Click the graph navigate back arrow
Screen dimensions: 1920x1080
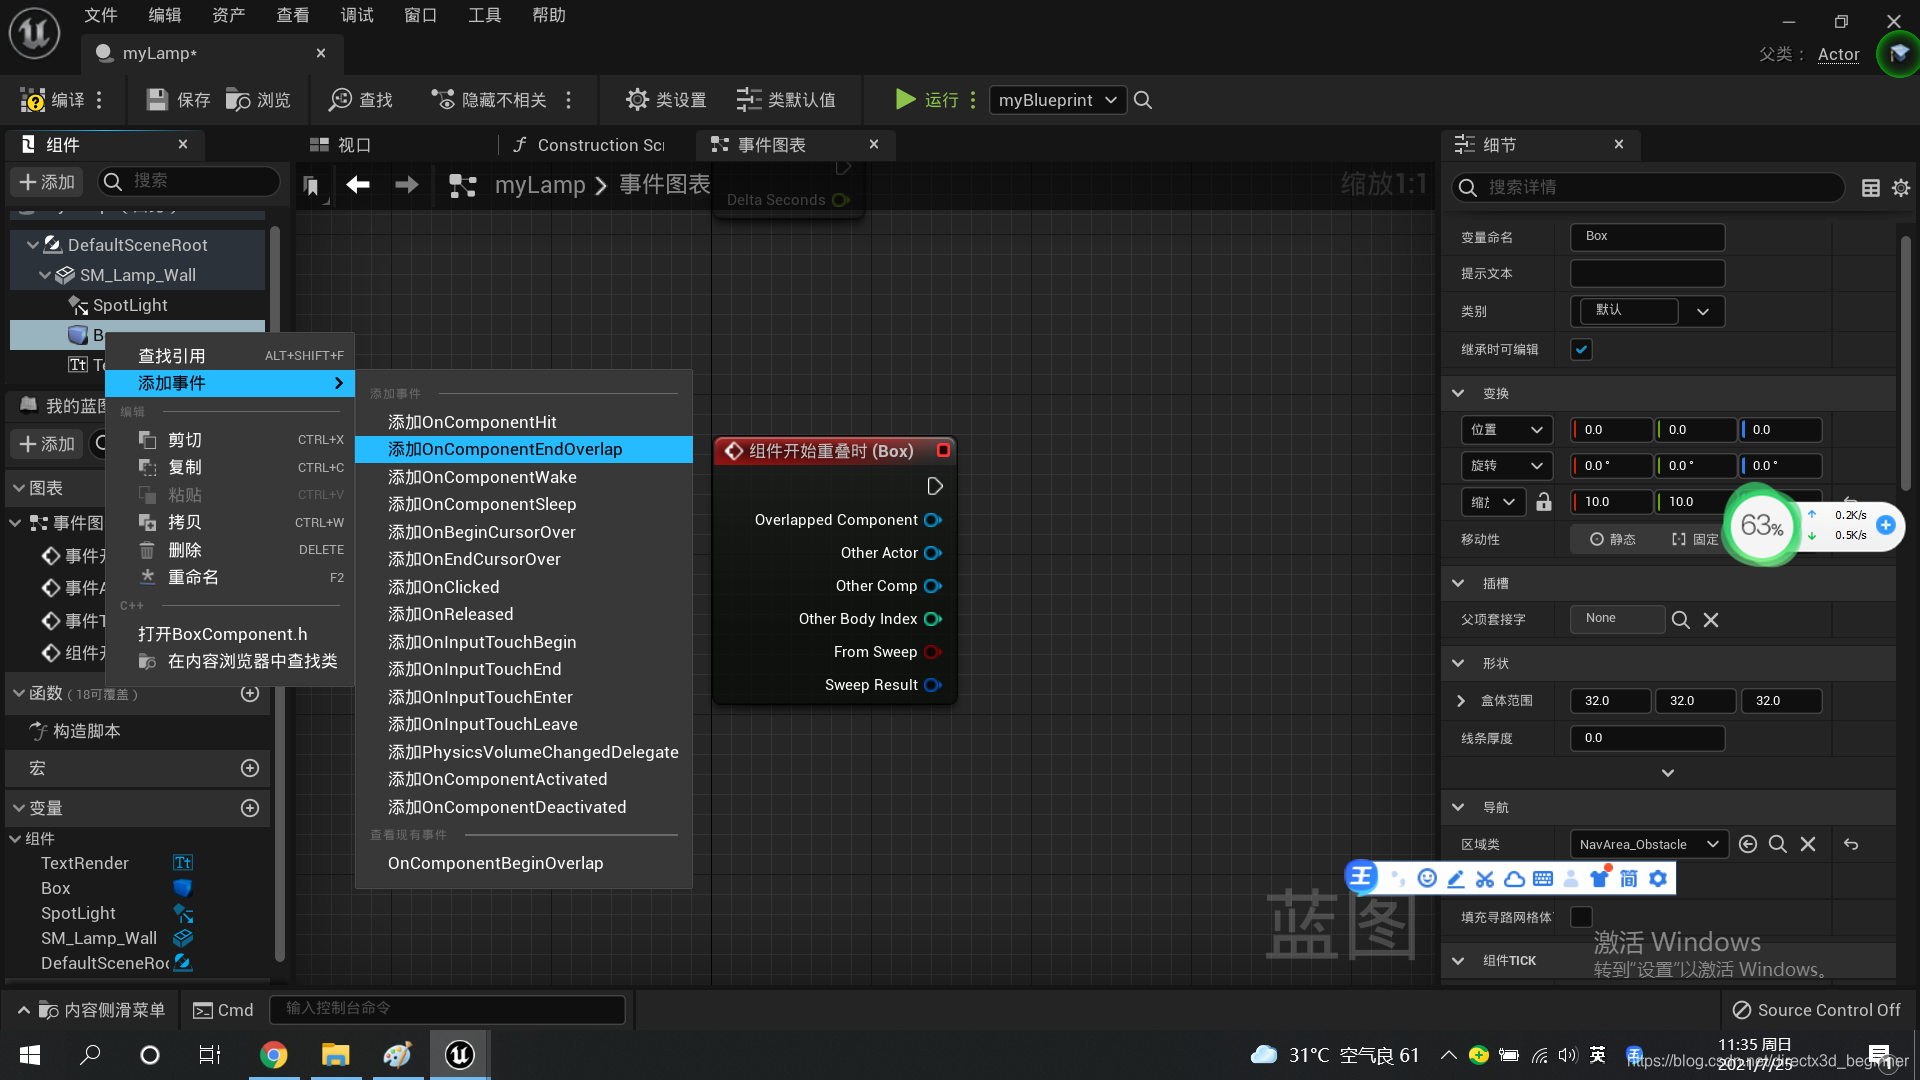[x=358, y=185]
